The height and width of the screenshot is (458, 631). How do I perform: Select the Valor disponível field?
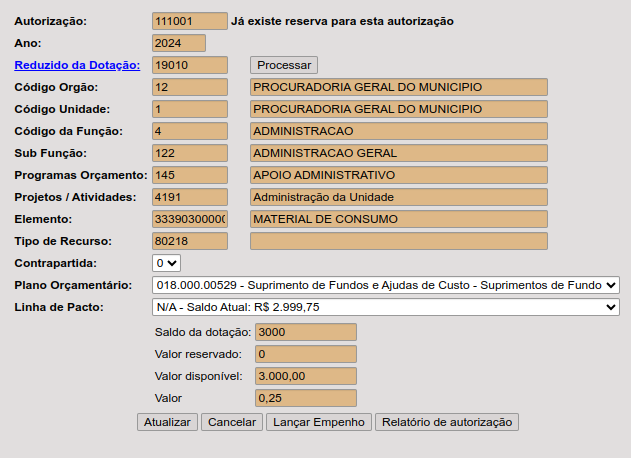[x=306, y=376]
